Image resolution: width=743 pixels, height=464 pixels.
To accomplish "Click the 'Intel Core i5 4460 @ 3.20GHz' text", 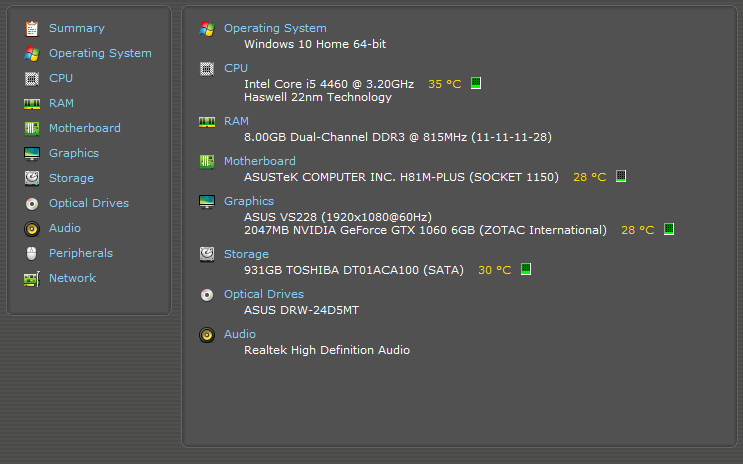I will tap(329, 84).
